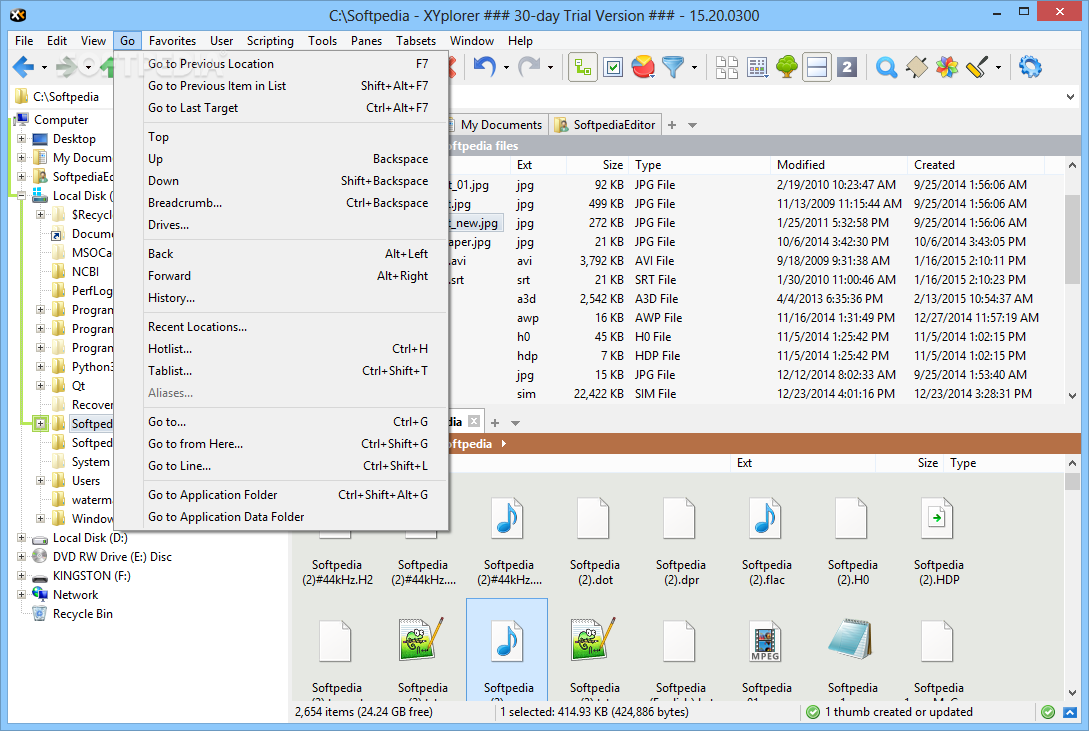Click the number 2 toolbar icon
This screenshot has height=731, width=1089.
tap(847, 67)
